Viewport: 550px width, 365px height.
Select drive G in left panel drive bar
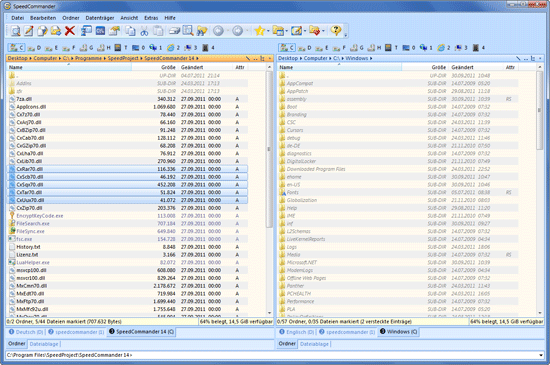86,47
